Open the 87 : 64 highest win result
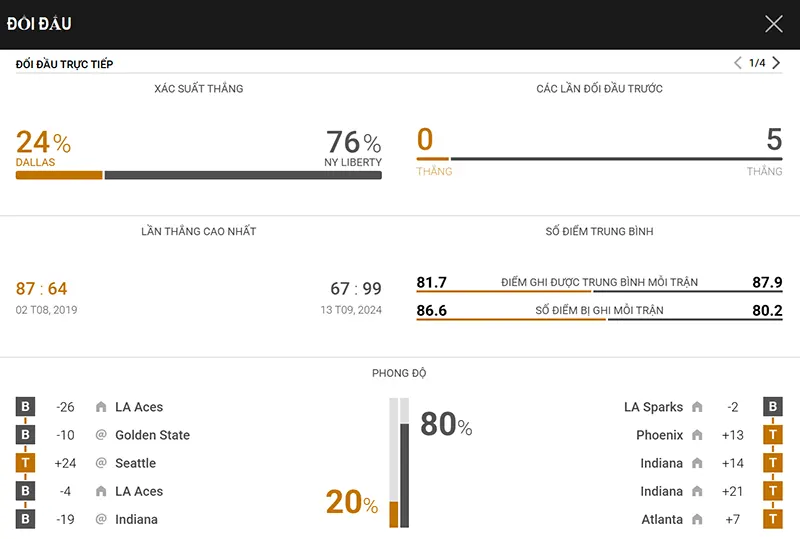The image size is (800, 539). (x=41, y=288)
